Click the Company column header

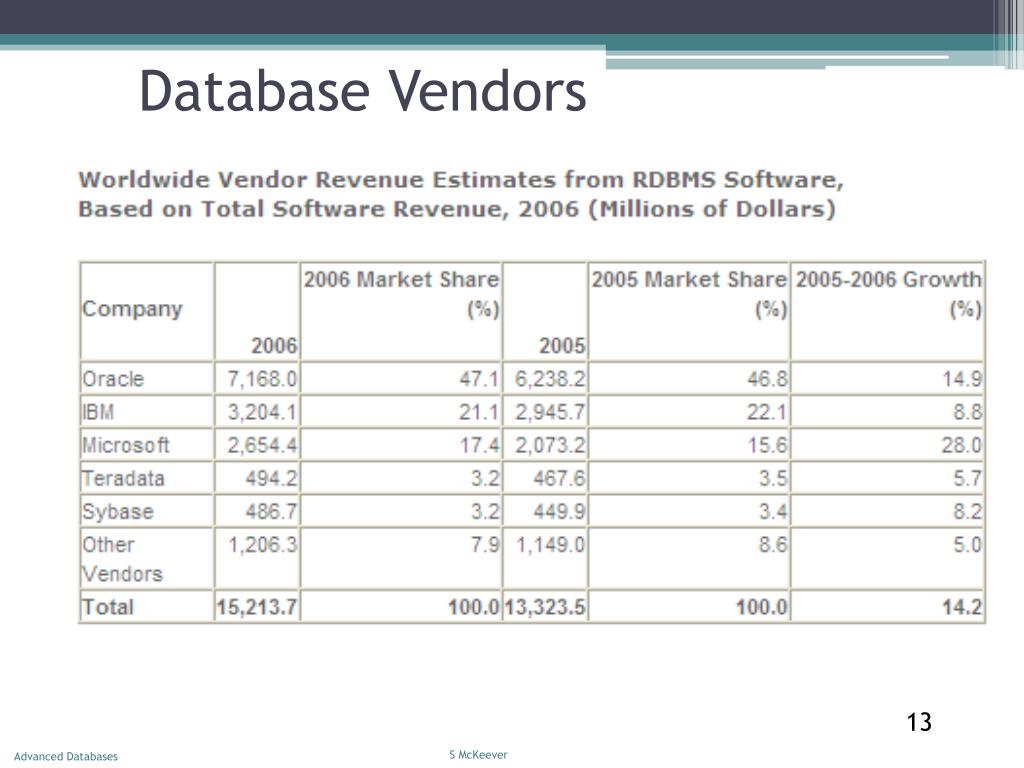coord(132,308)
